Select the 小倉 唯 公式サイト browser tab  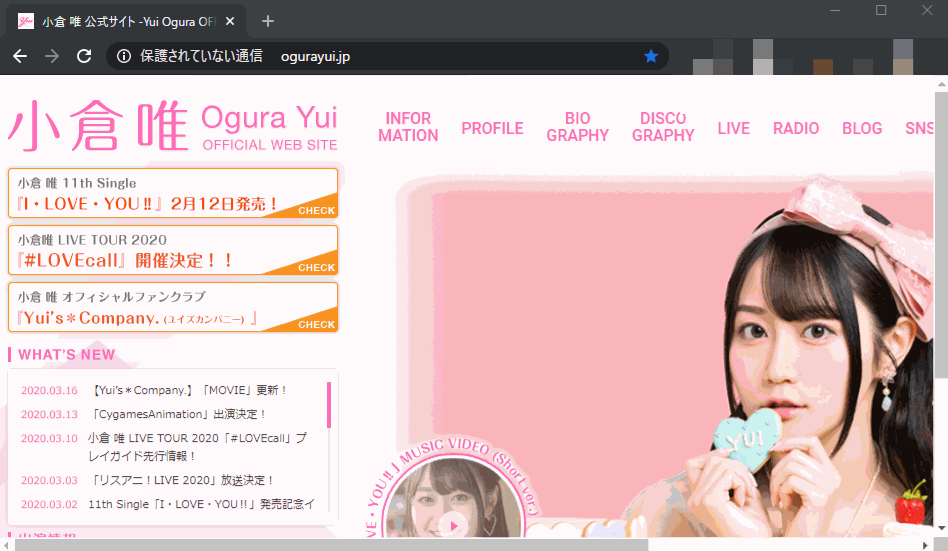(126, 22)
